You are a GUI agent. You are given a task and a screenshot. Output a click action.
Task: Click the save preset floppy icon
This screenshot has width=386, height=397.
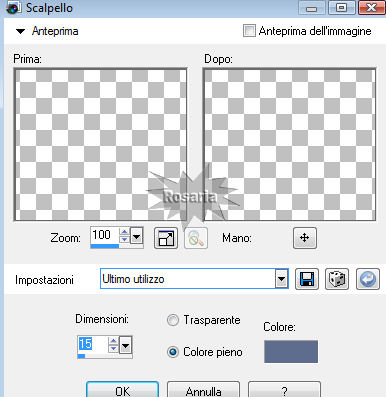coord(307,279)
